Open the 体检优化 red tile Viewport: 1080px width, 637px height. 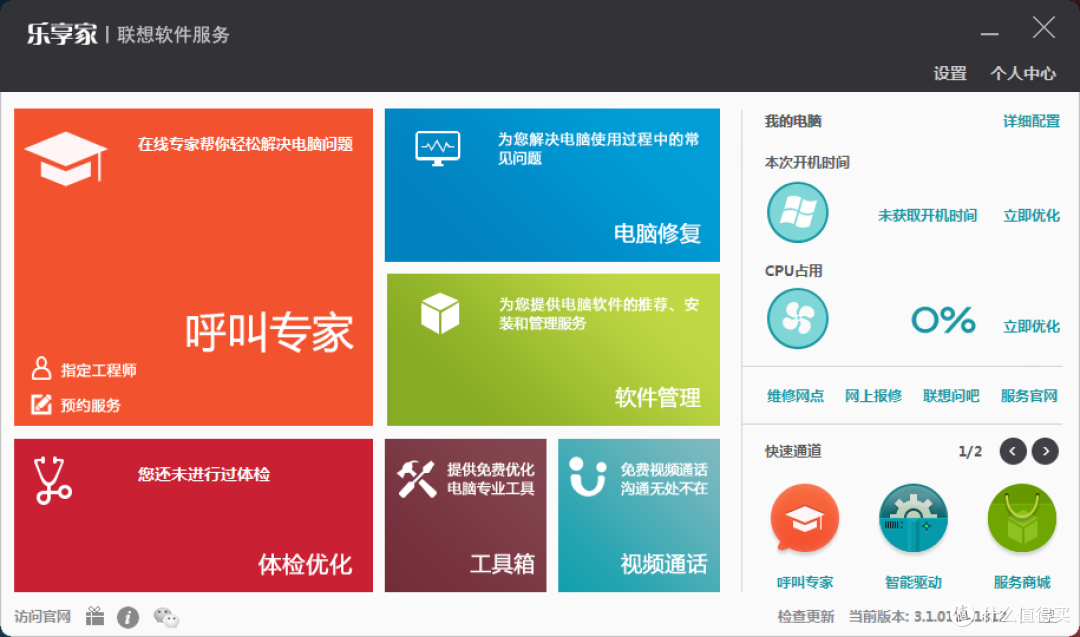(x=193, y=515)
